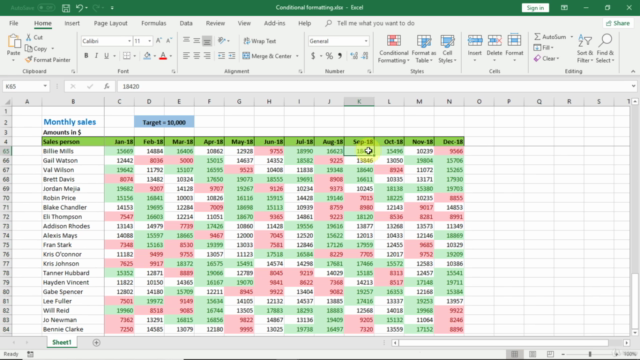Click Increase Decimal icon
The image size is (640, 360).
(x=353, y=56)
